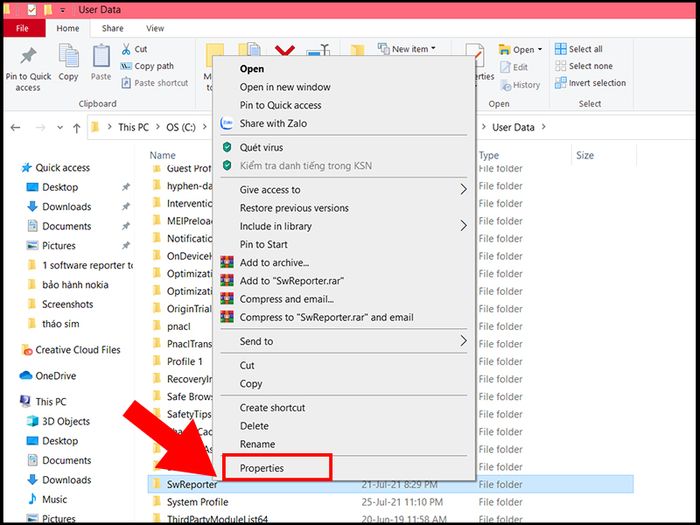700x525 pixels.
Task: Click the OneDrive cloud icon in sidebar
Action: tap(26, 376)
